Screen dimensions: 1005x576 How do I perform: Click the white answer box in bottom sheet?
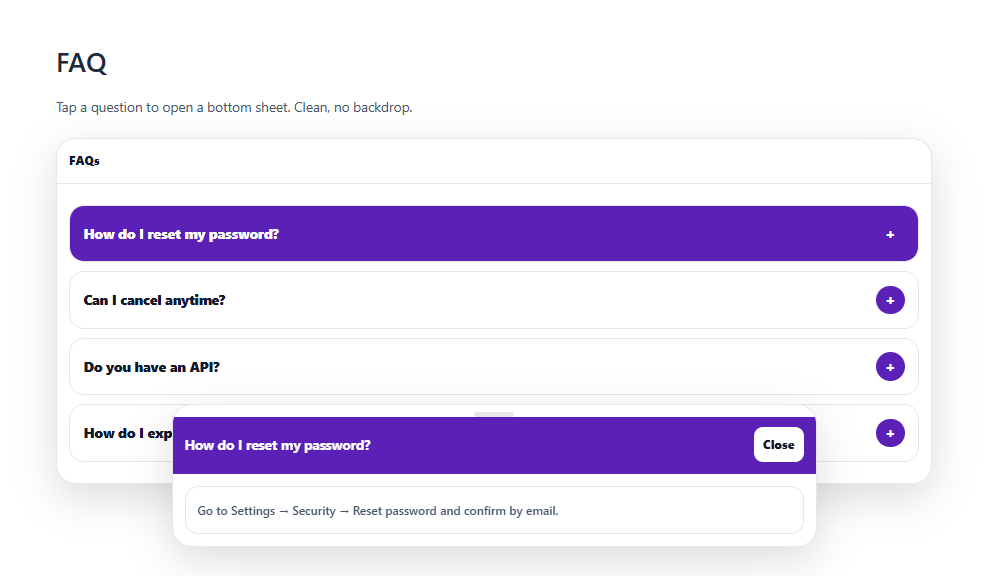(680, 510)
